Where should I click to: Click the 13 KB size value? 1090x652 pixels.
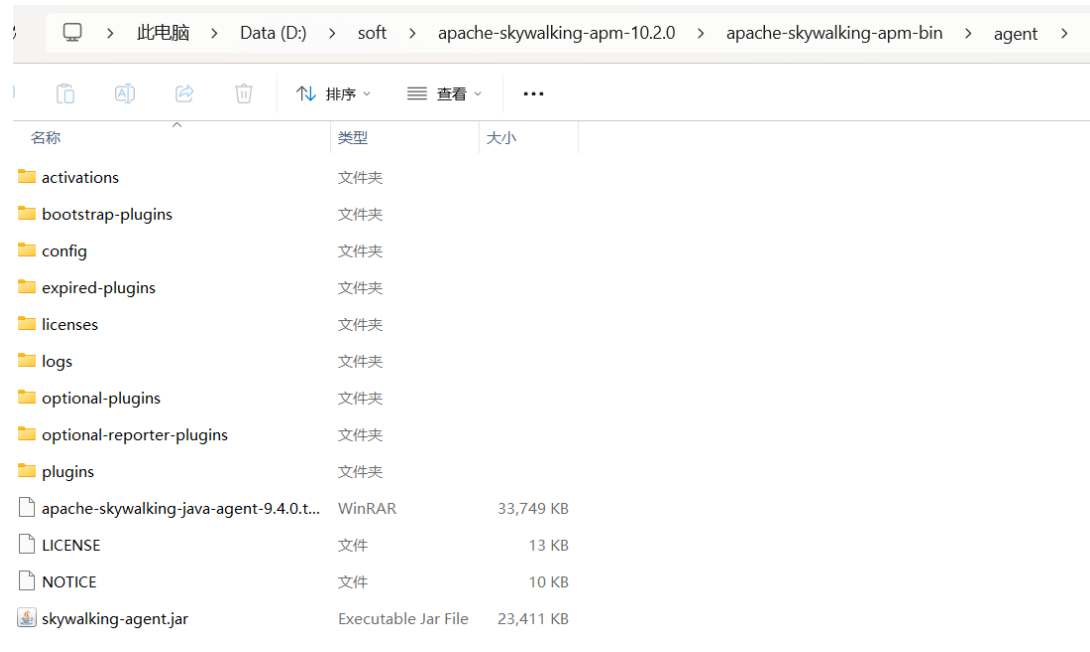click(548, 546)
